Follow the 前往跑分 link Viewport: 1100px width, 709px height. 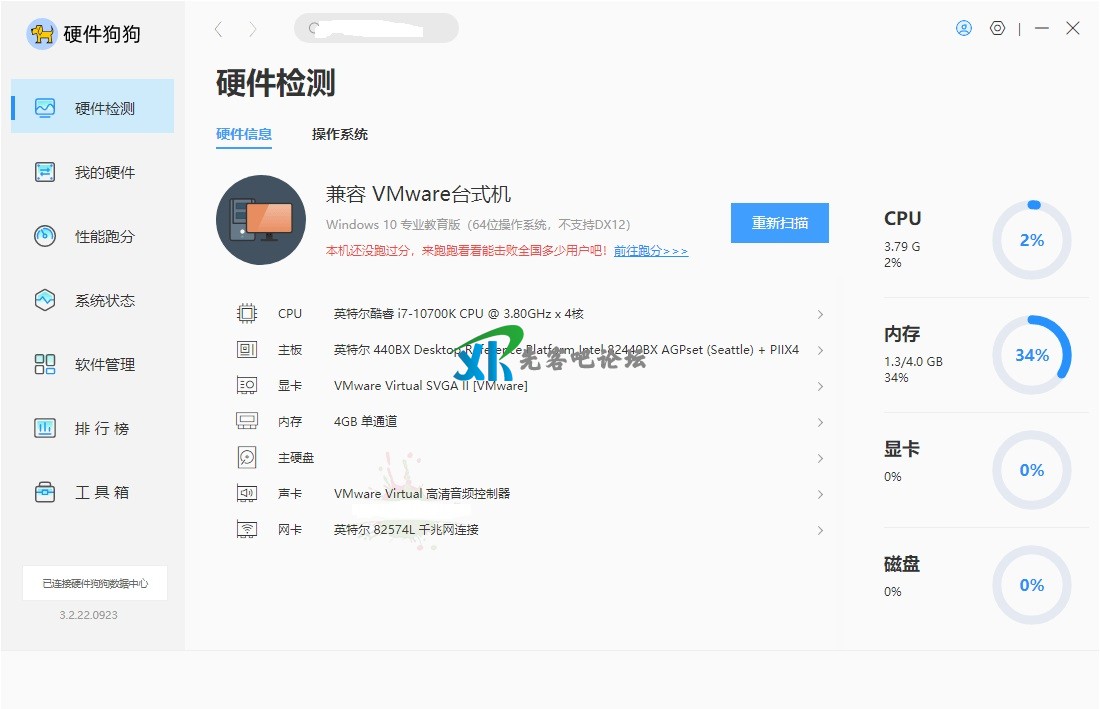651,251
